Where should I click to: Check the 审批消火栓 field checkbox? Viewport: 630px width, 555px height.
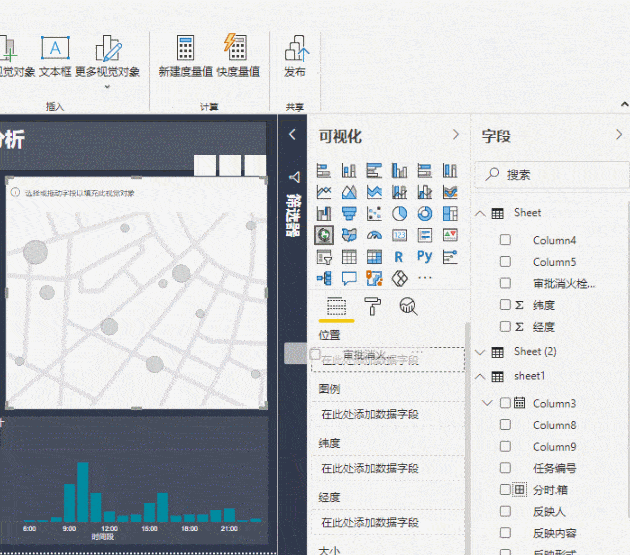[505, 283]
